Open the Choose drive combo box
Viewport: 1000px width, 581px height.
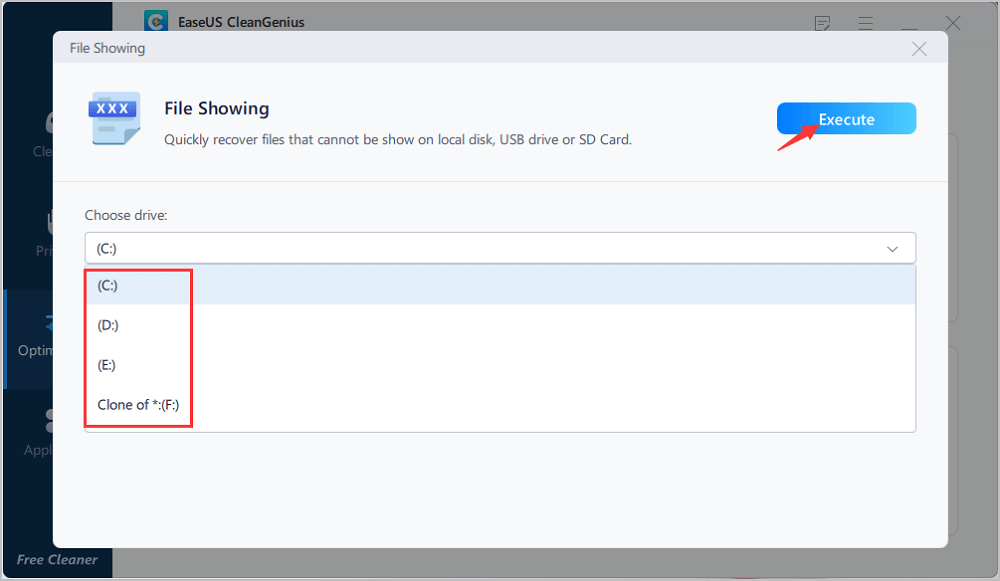tap(500, 248)
